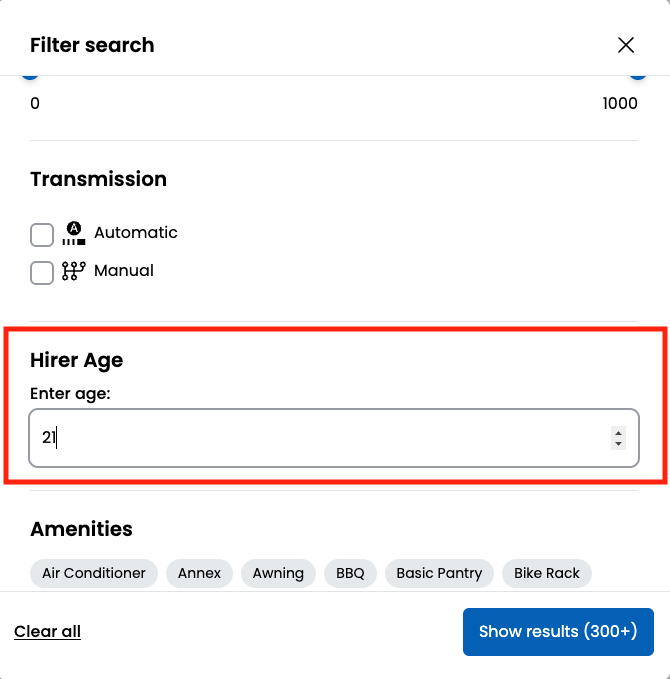Viewport: 670px width, 679px height.
Task: Click the manual gear-shift icon
Action: click(73, 271)
